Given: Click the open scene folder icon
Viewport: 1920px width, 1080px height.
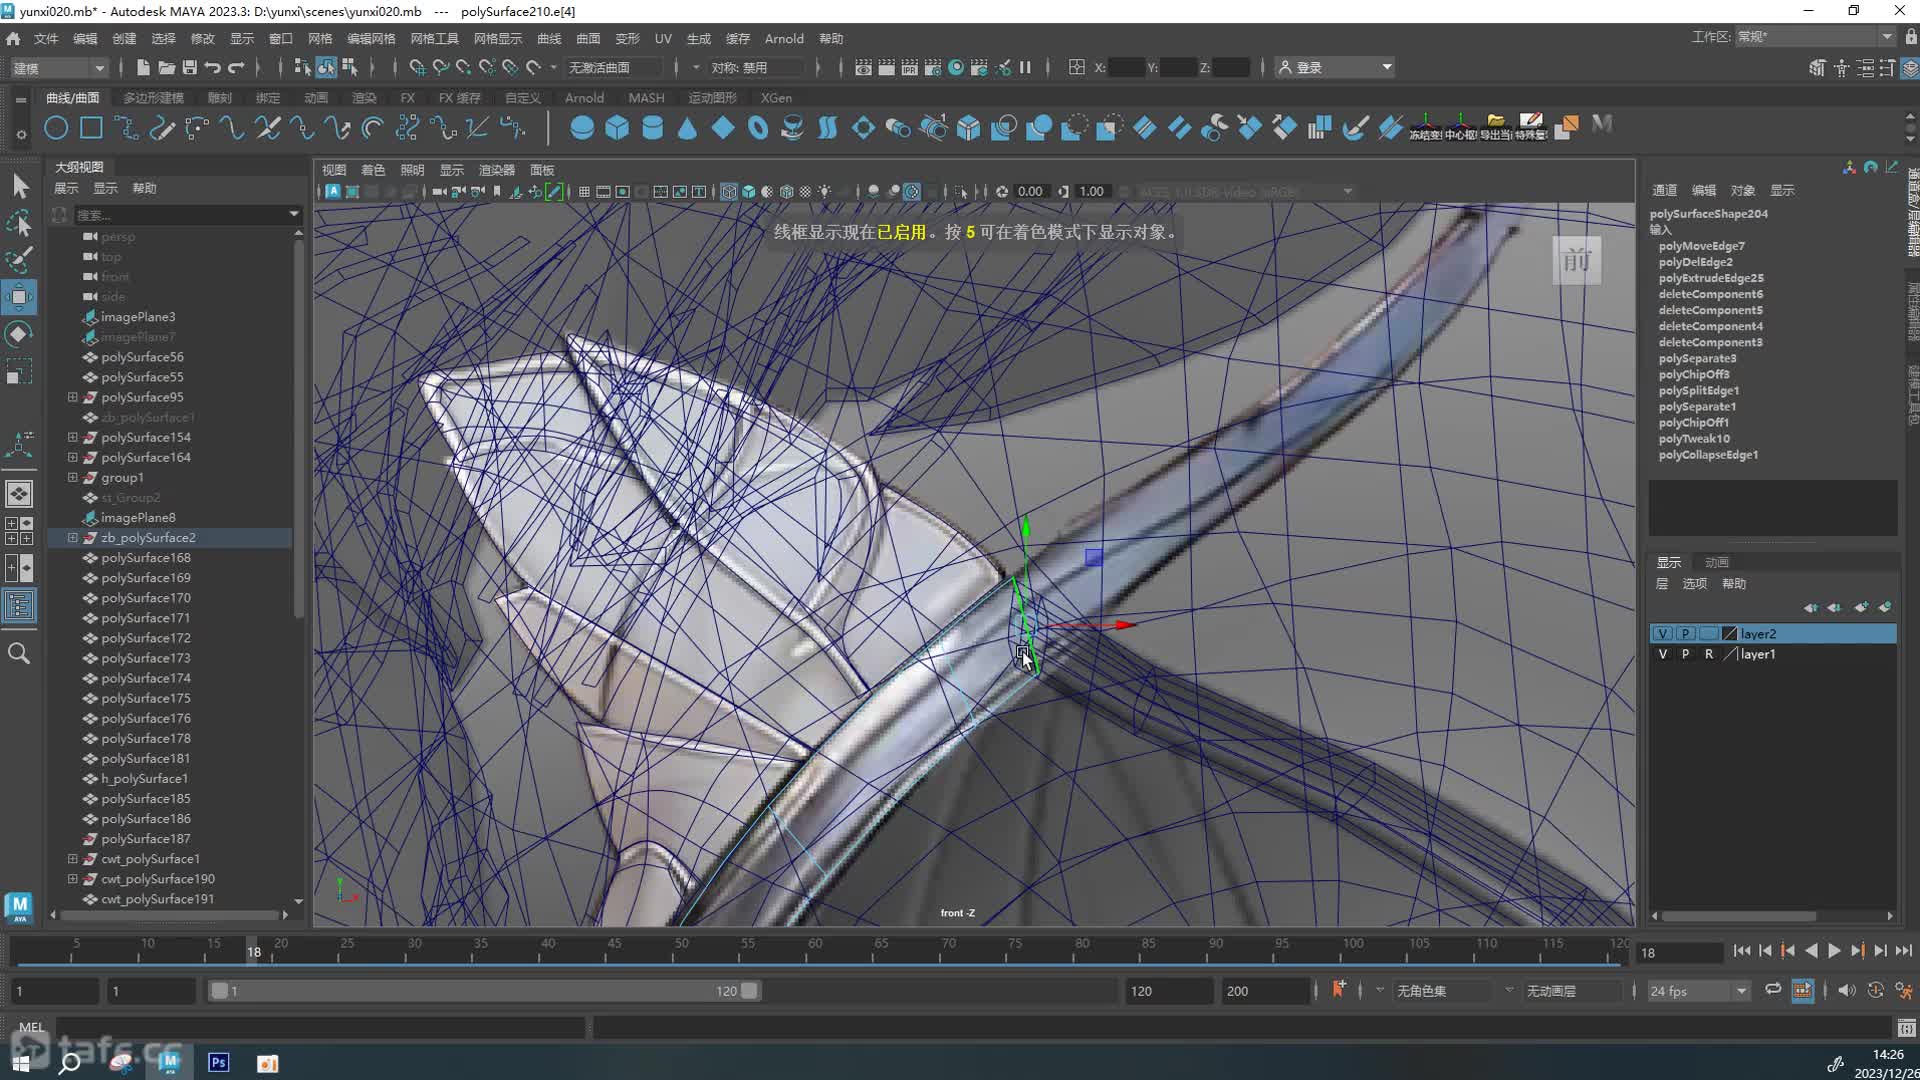Looking at the screenshot, I should tap(166, 67).
